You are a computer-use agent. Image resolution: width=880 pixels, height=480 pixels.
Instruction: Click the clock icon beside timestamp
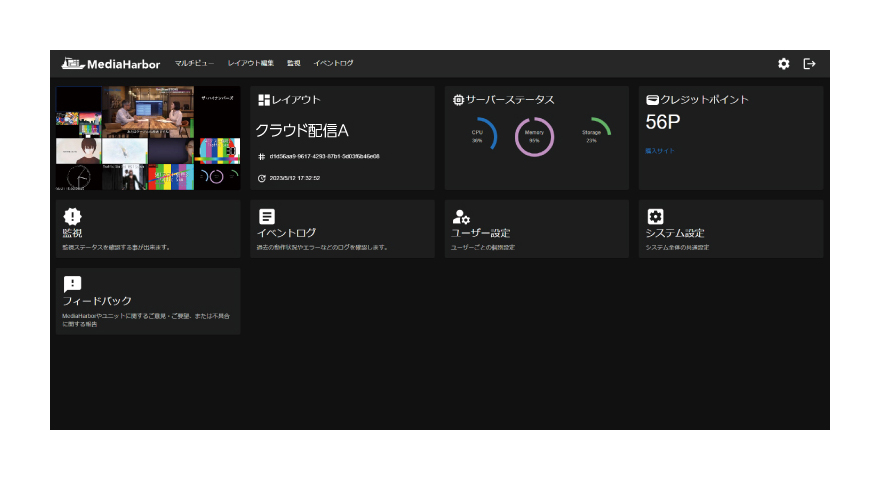[x=262, y=178]
